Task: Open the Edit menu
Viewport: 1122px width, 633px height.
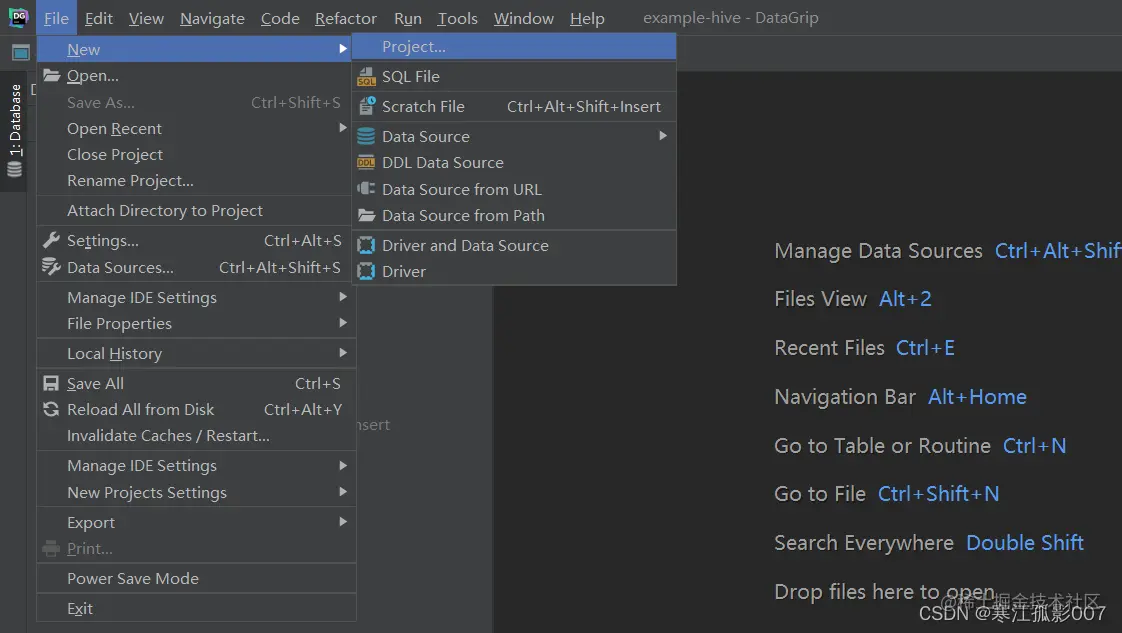Action: [x=99, y=18]
